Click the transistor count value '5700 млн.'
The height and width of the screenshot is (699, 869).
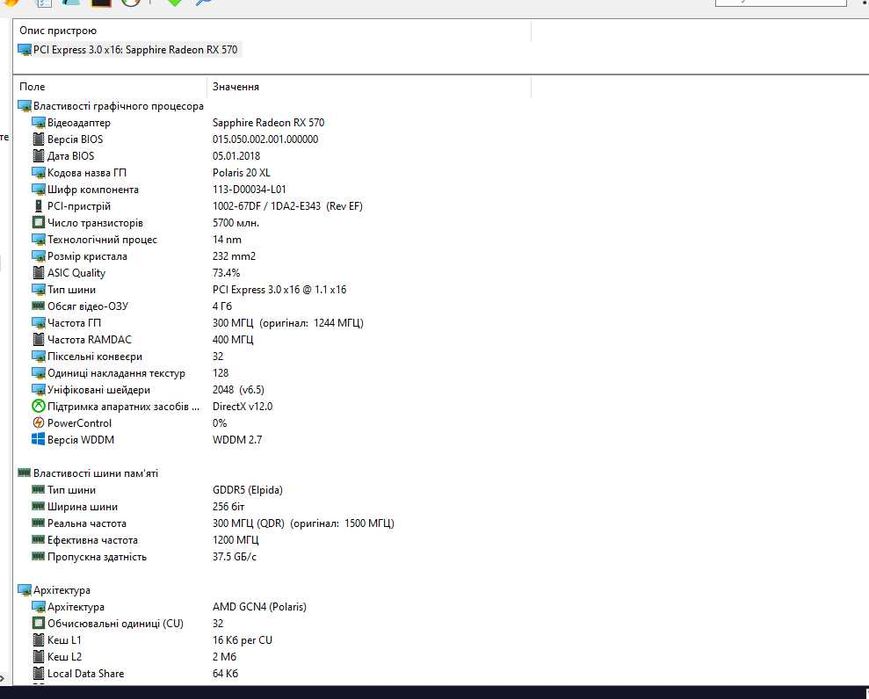[x=236, y=222]
